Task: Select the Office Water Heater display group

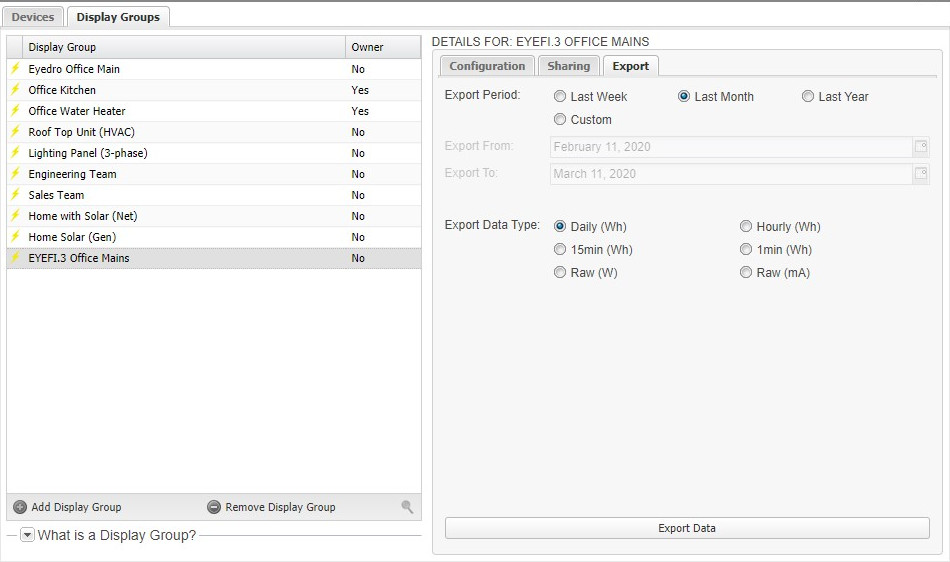Action: (214, 111)
